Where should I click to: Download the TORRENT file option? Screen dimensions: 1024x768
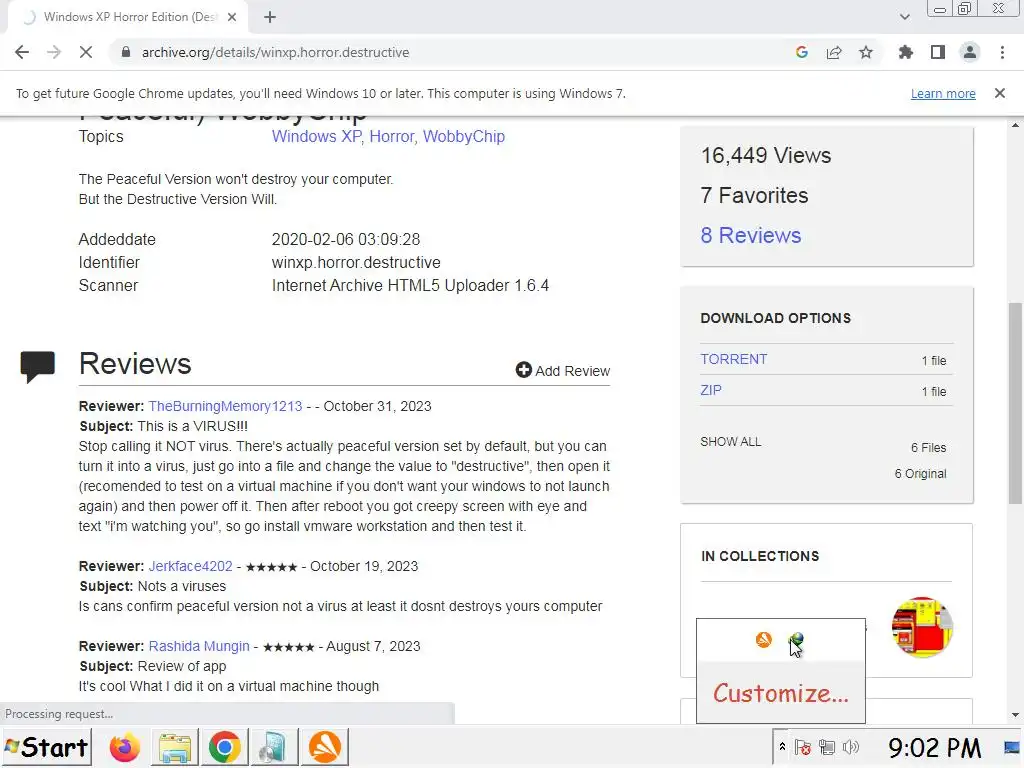[734, 359]
